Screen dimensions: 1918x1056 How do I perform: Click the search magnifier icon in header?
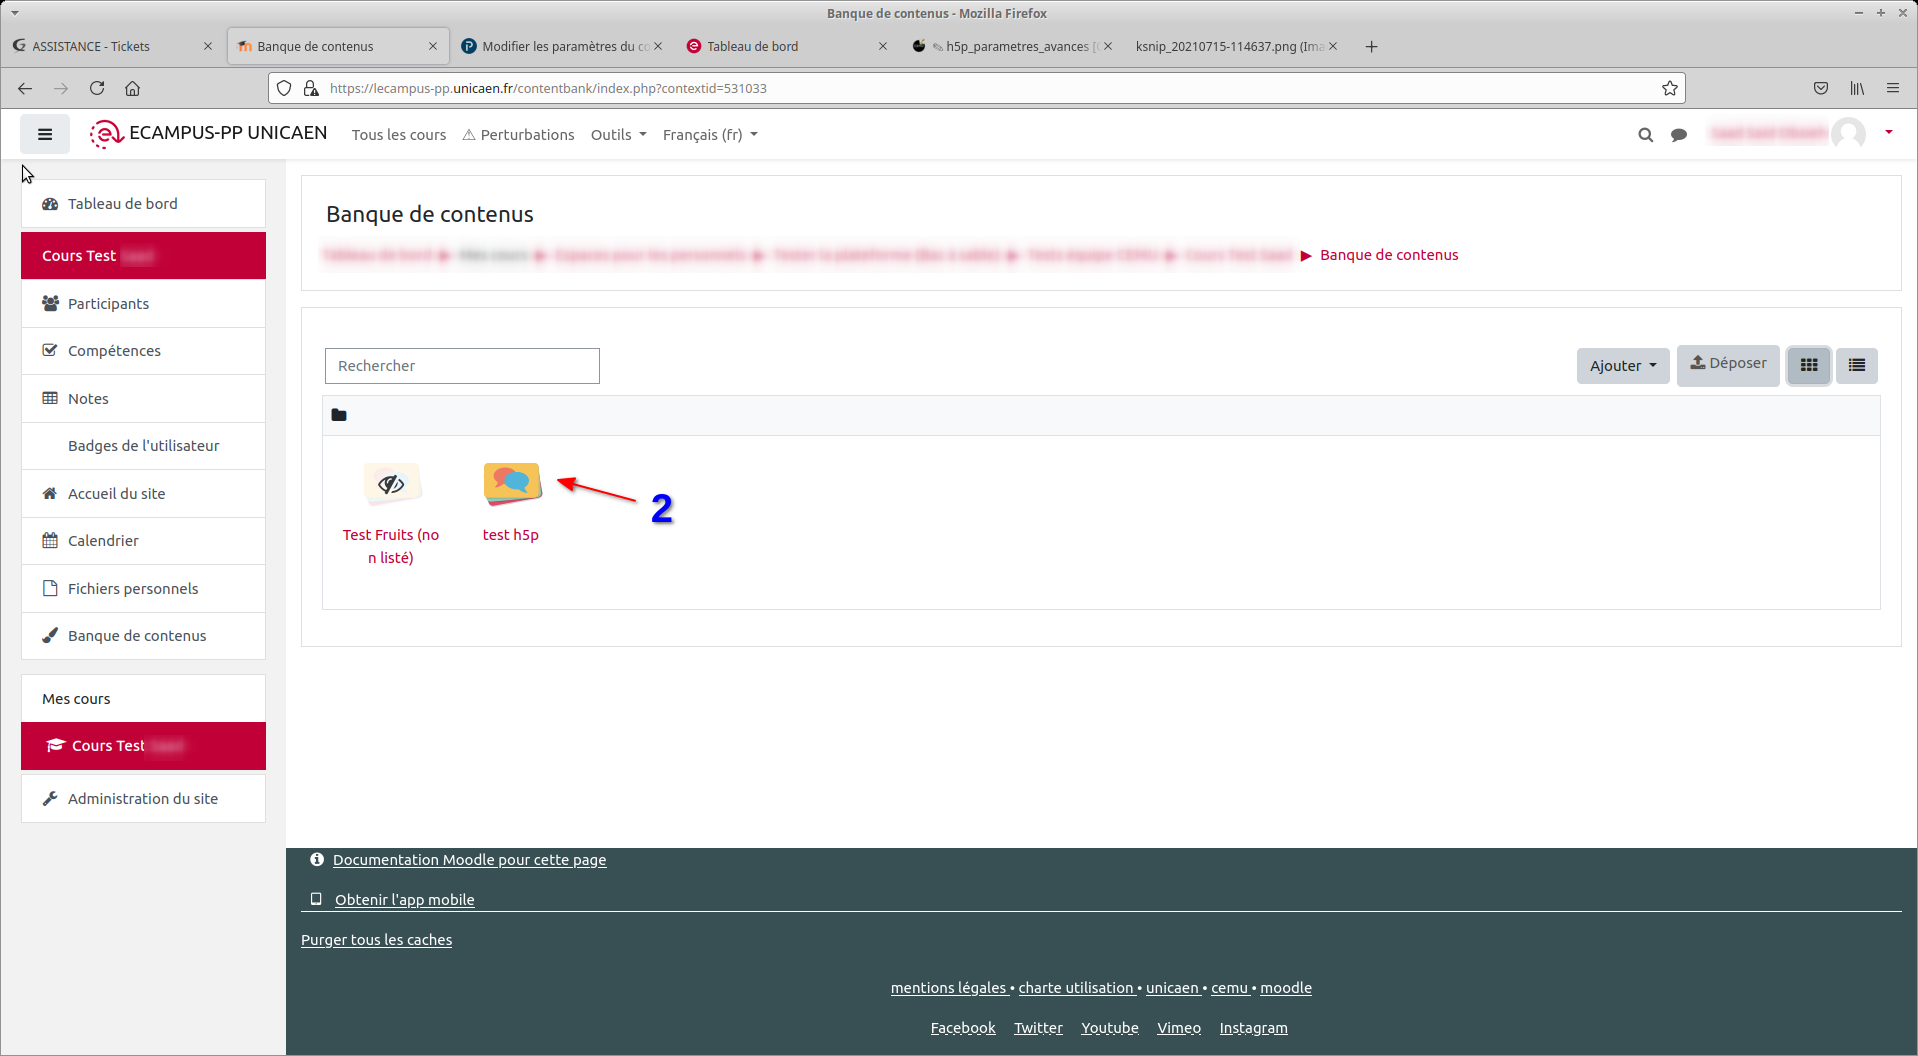1645,135
